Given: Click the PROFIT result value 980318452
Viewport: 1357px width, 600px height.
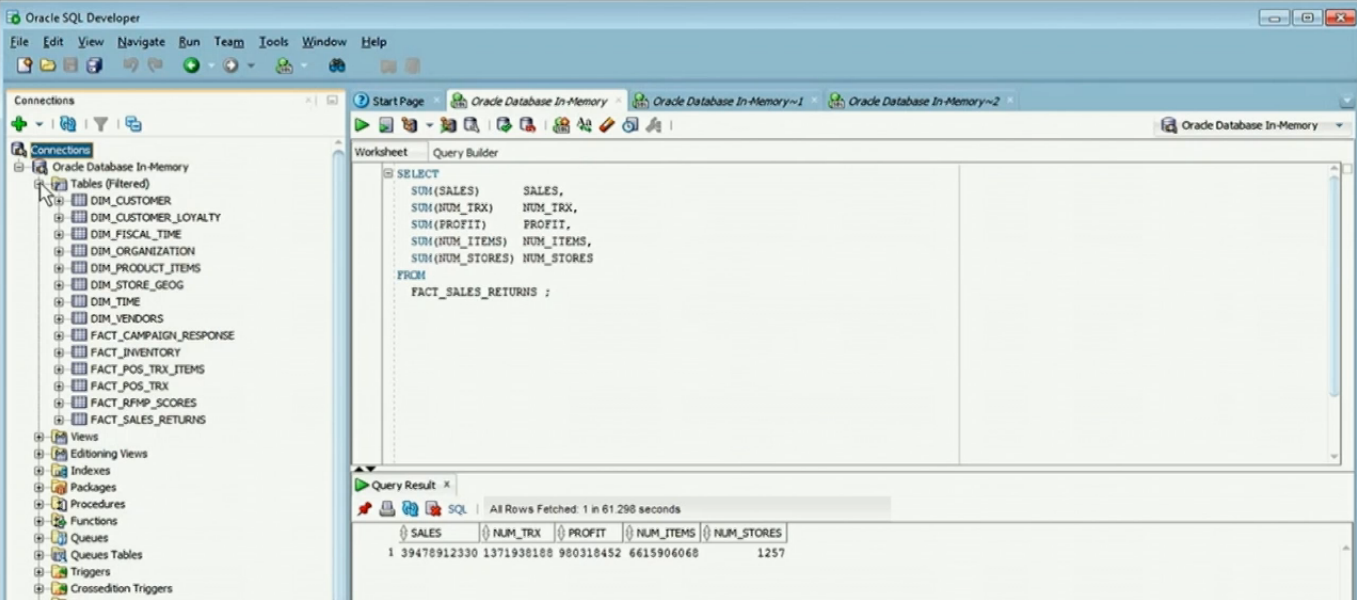Looking at the screenshot, I should [590, 553].
